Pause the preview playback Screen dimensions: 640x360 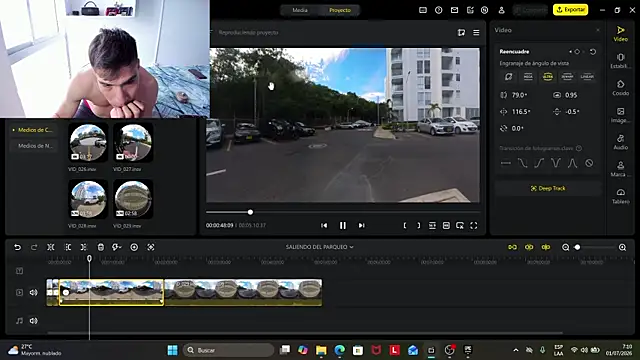point(343,225)
